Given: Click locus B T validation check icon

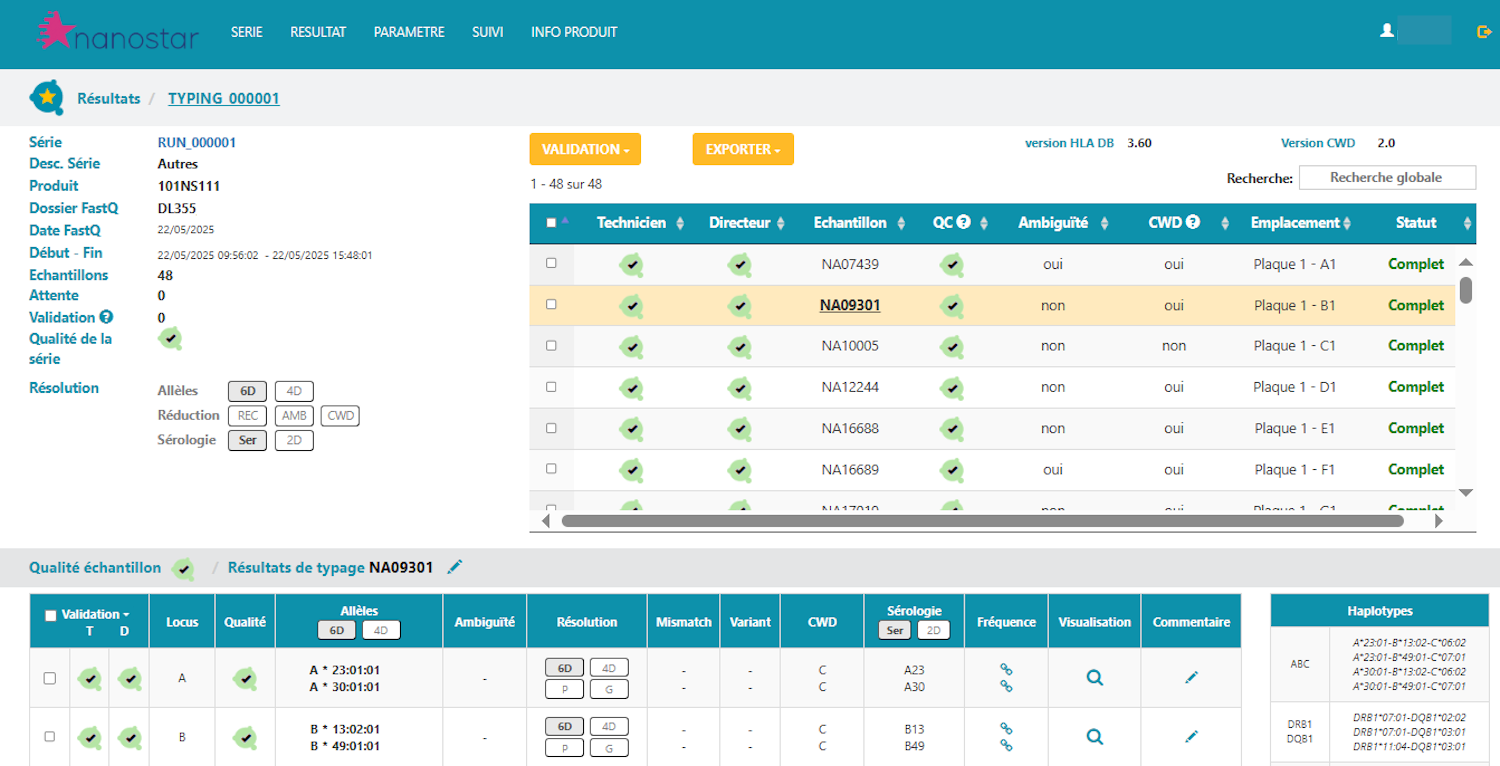Looking at the screenshot, I should pyautogui.click(x=90, y=738).
